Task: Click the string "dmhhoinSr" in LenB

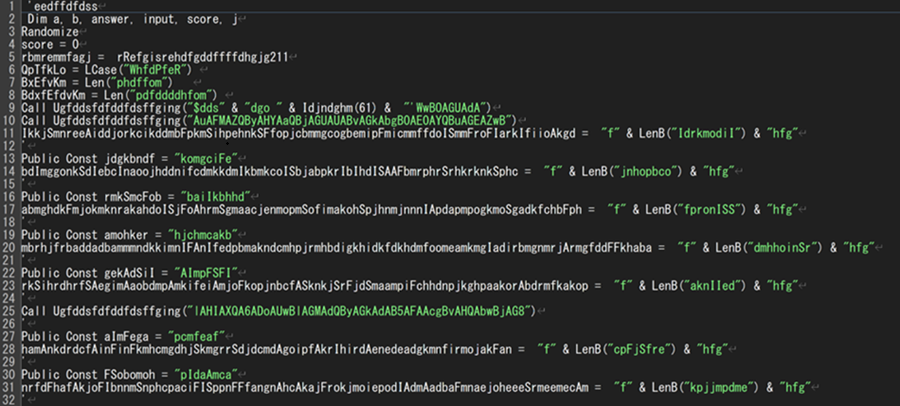Action: (x=782, y=248)
